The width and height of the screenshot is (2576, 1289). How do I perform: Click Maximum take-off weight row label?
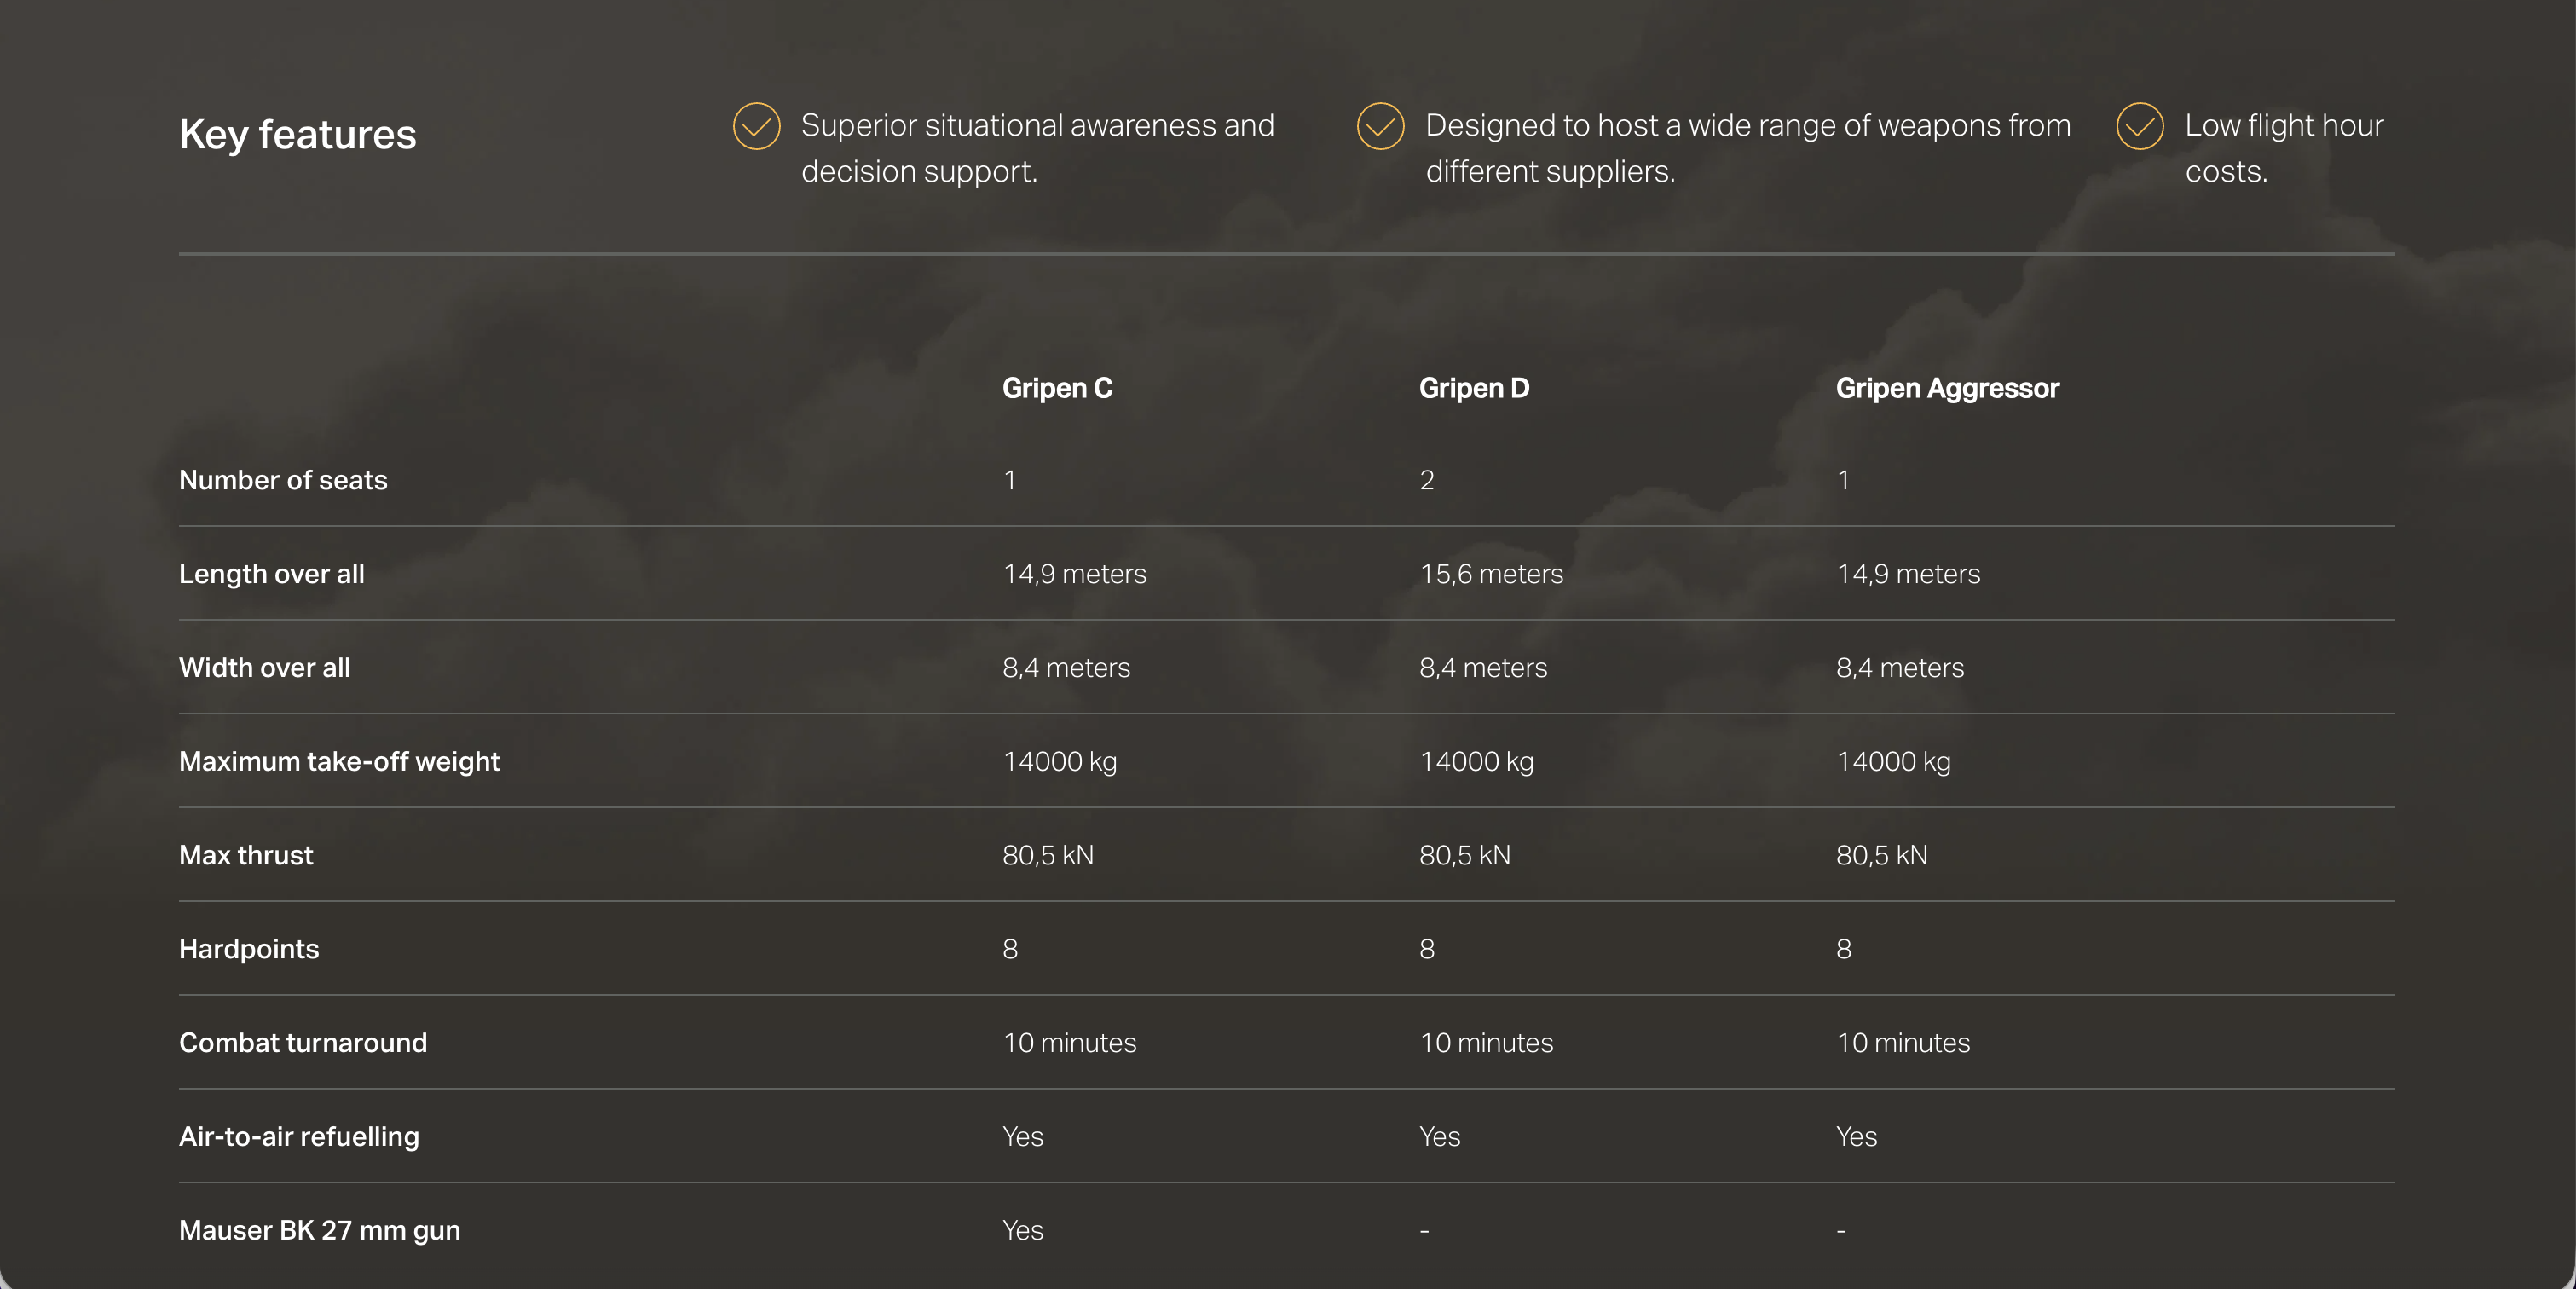pyautogui.click(x=339, y=762)
